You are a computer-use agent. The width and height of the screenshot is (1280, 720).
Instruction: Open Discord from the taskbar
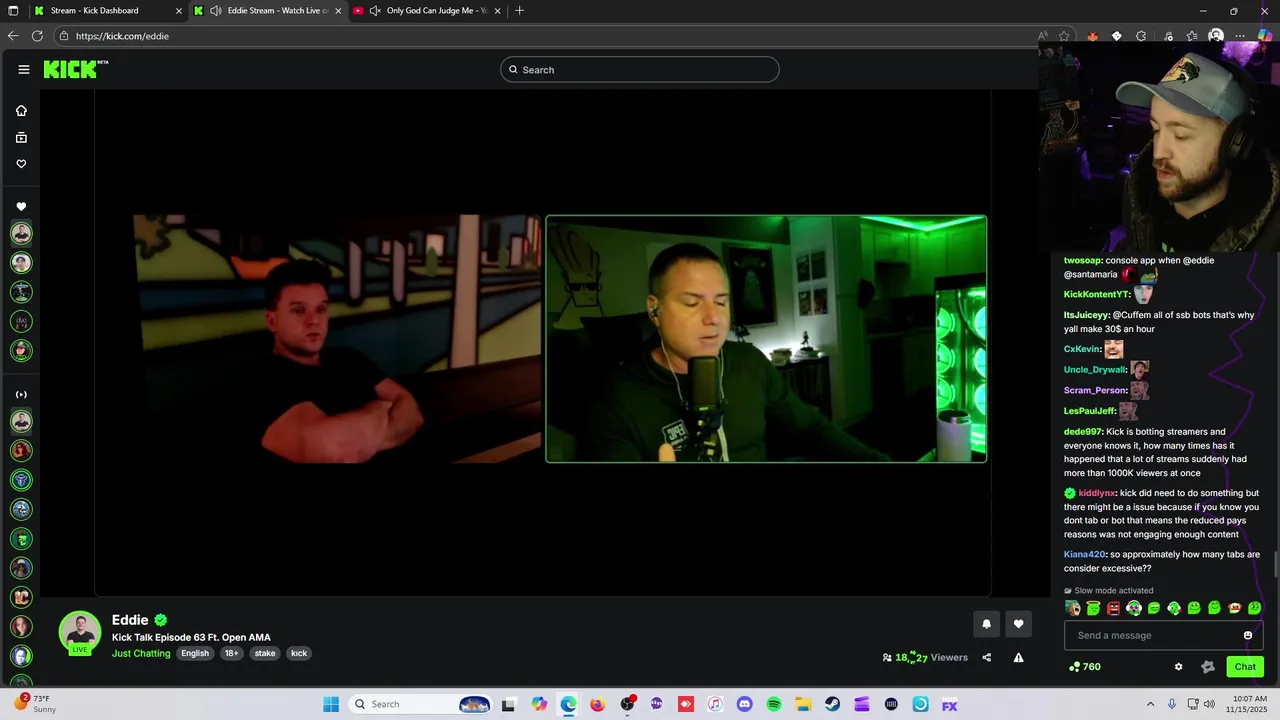[744, 704]
